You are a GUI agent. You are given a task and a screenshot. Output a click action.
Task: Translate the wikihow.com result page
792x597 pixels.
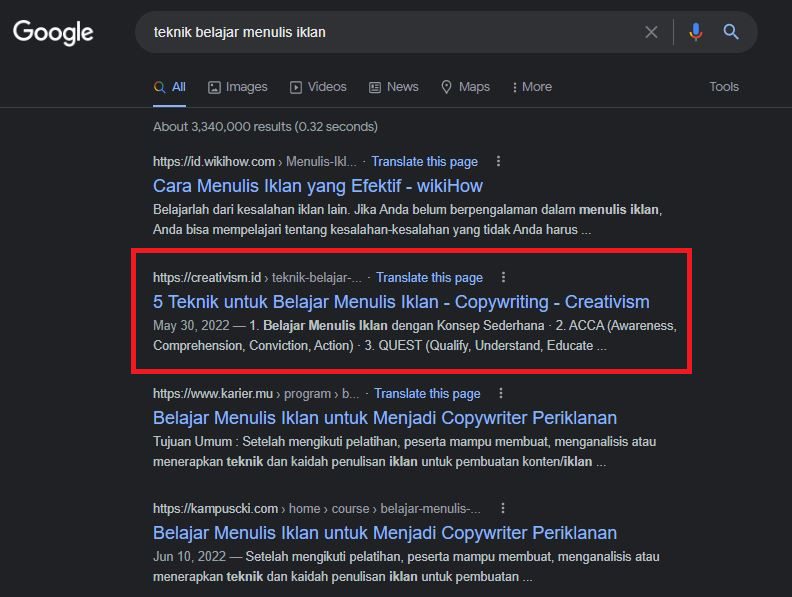tap(424, 162)
